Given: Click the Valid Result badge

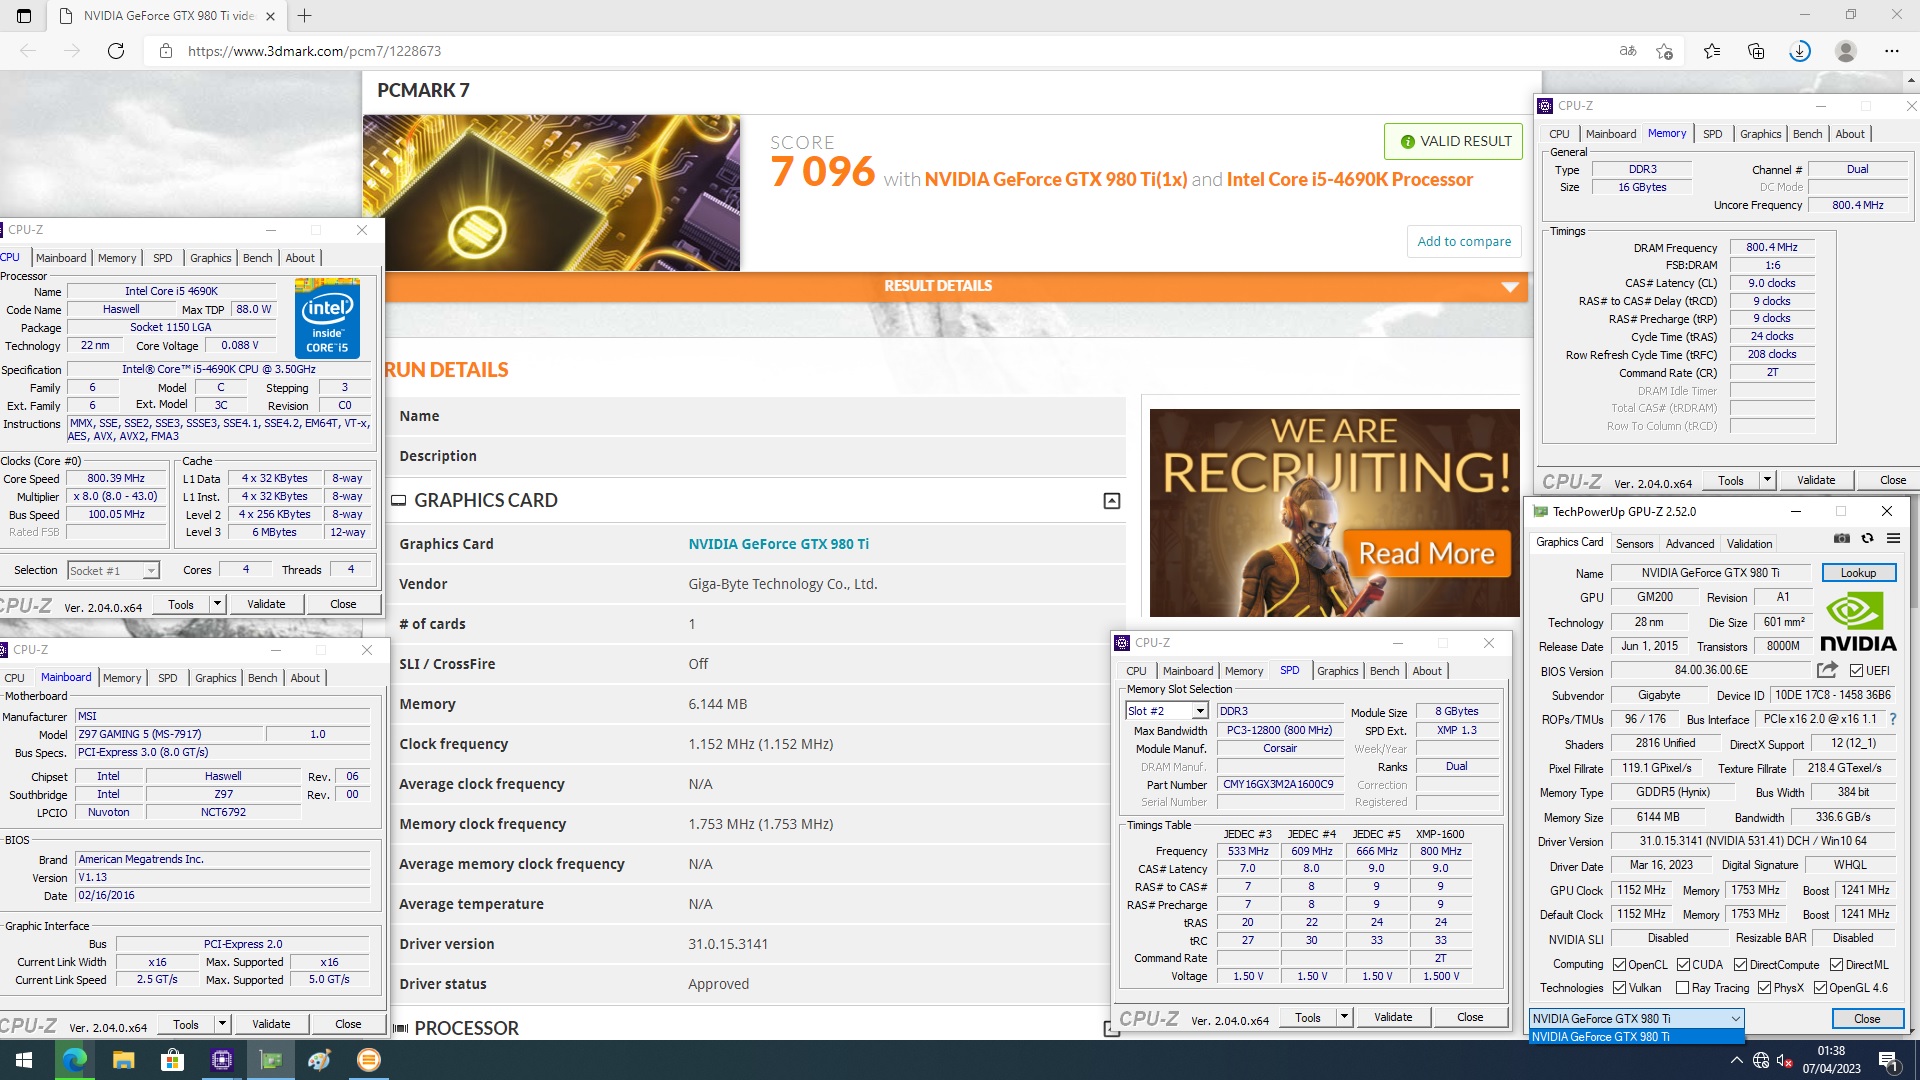Looking at the screenshot, I should (x=1454, y=141).
